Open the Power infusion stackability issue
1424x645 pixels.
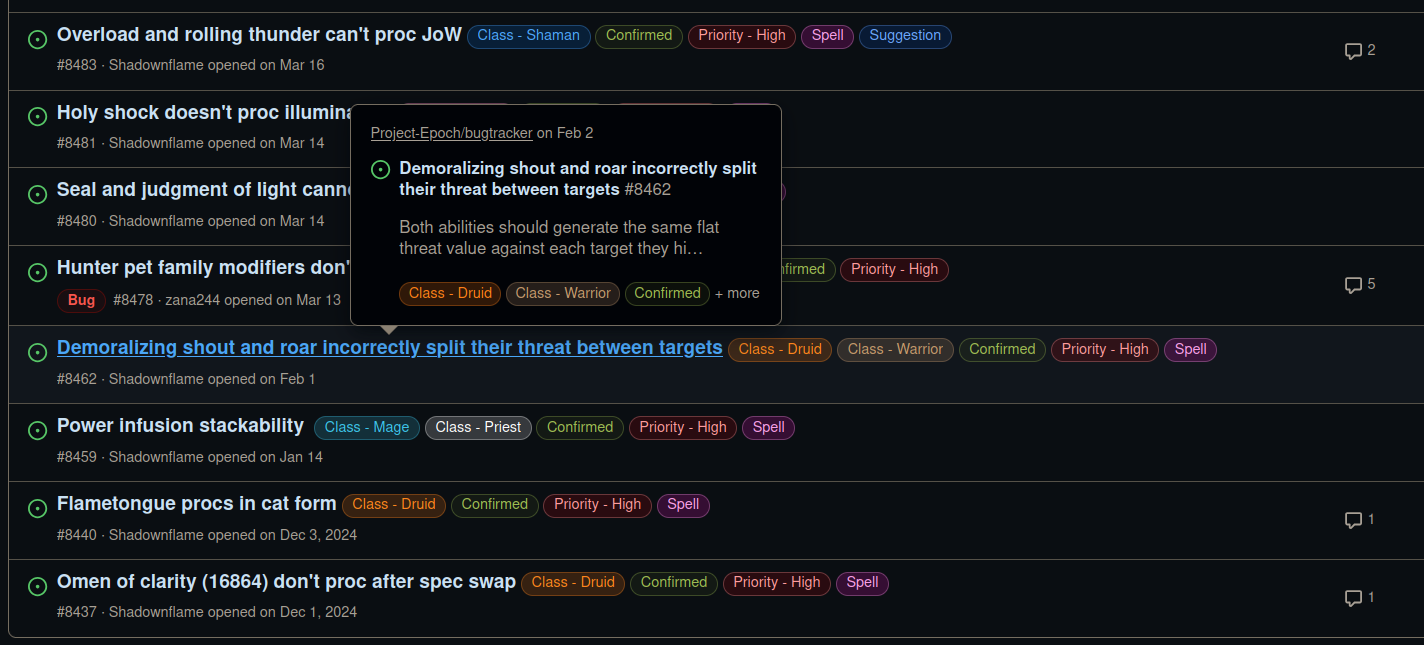pos(180,426)
